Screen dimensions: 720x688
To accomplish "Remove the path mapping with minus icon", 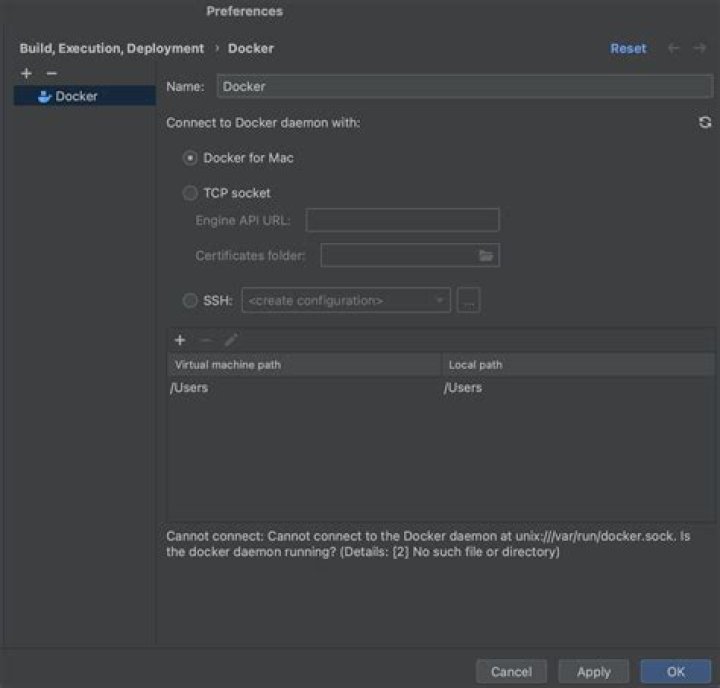I will tap(206, 340).
